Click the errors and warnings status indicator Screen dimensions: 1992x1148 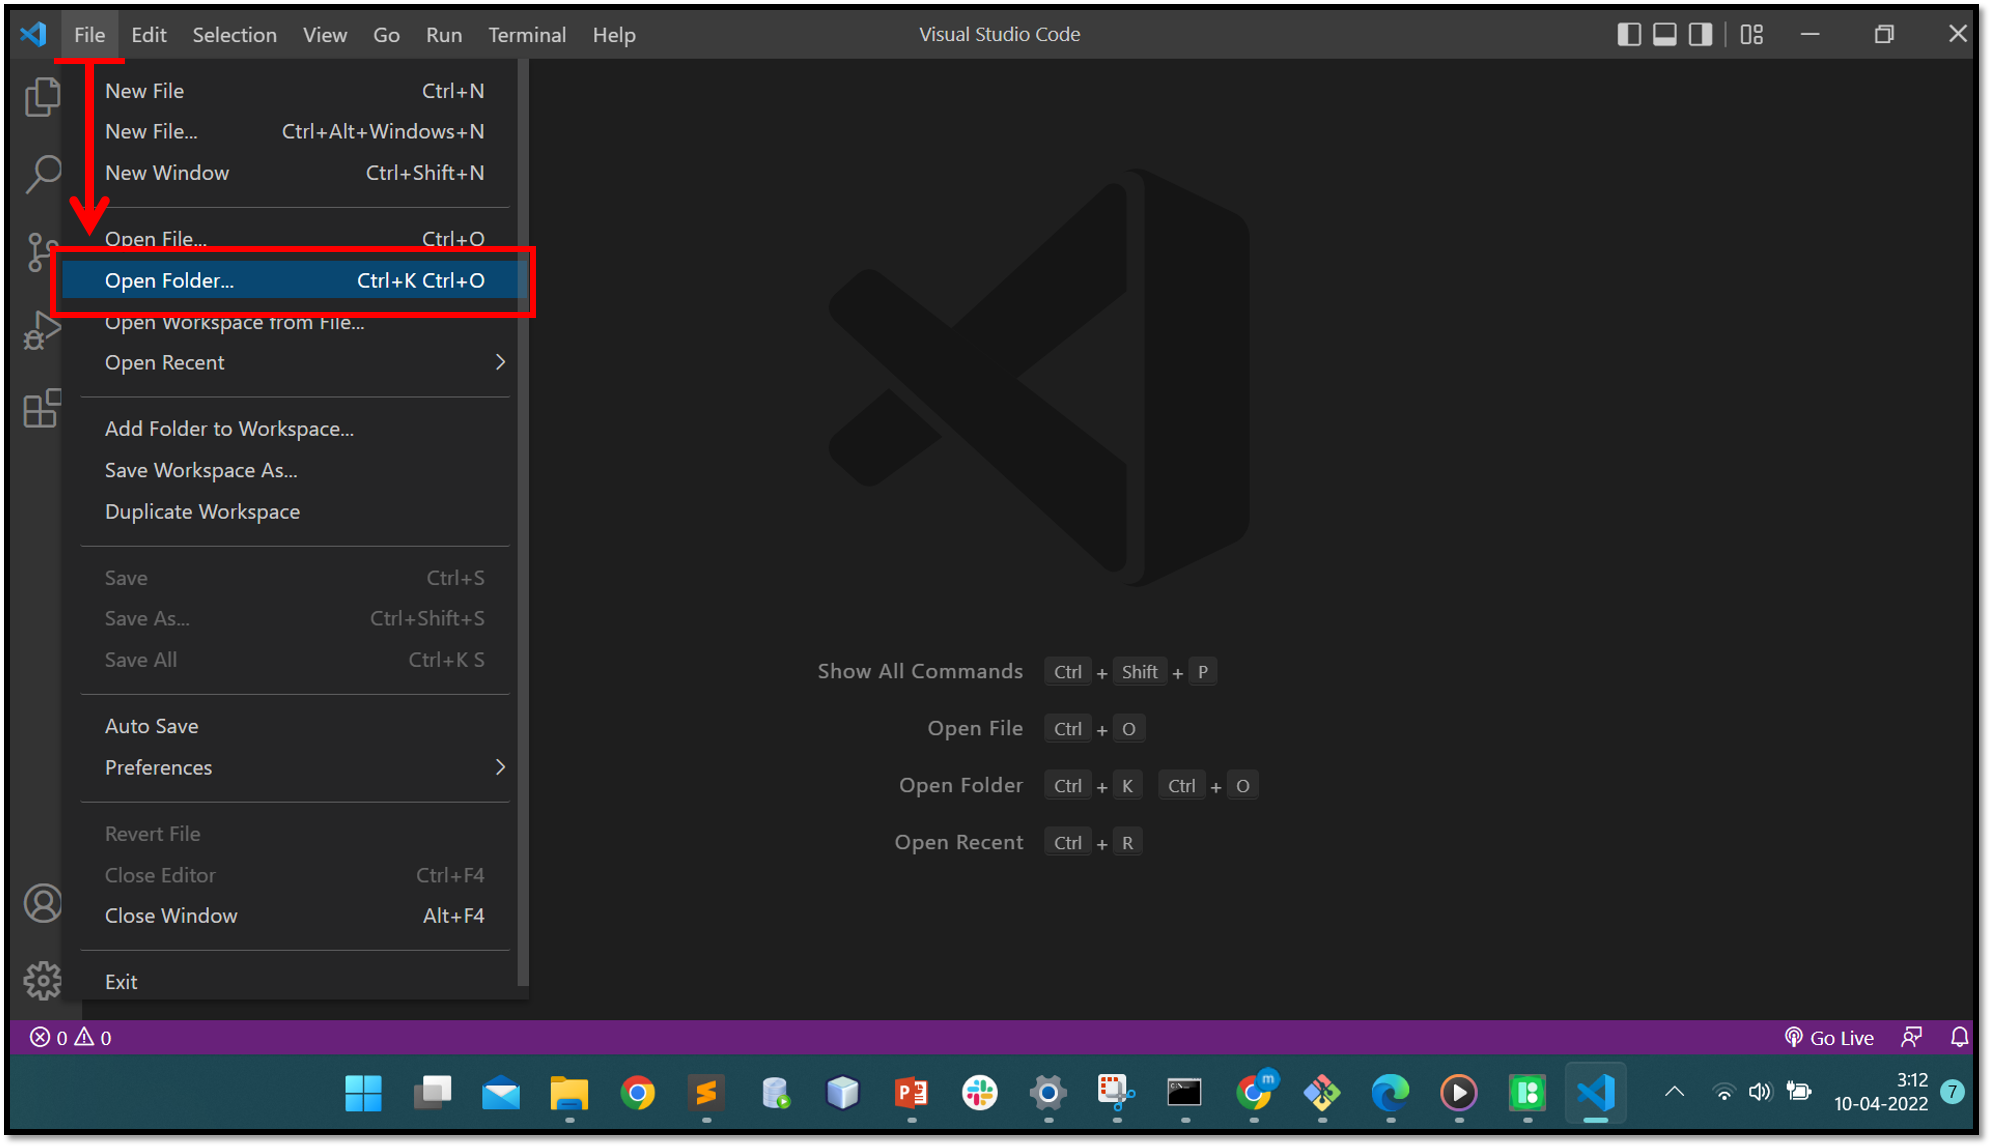[x=71, y=1037]
